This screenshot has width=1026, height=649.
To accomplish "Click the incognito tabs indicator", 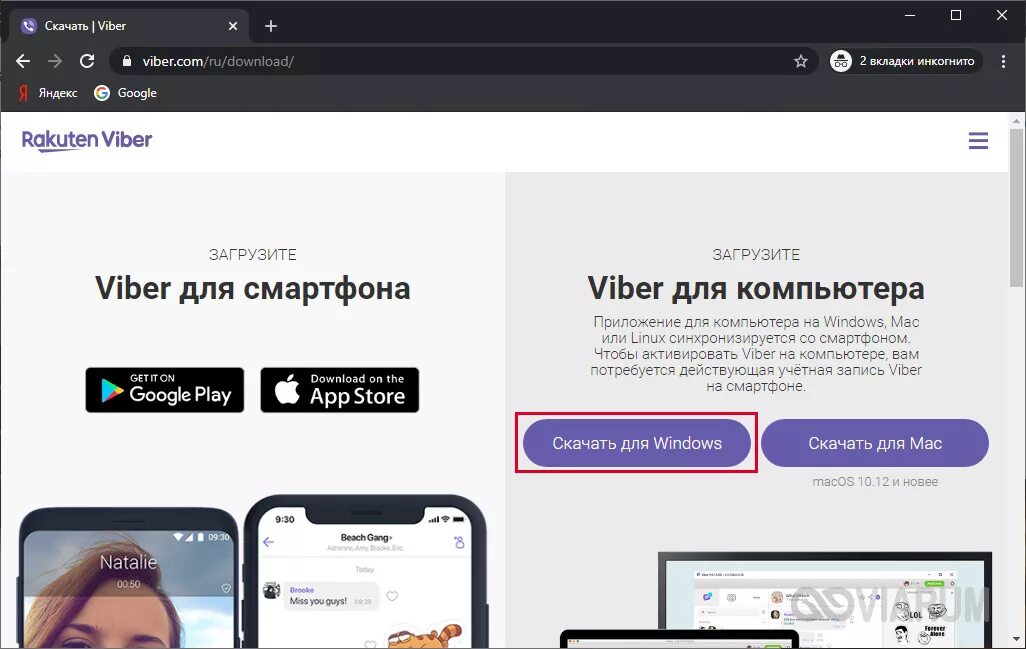I will pos(906,61).
